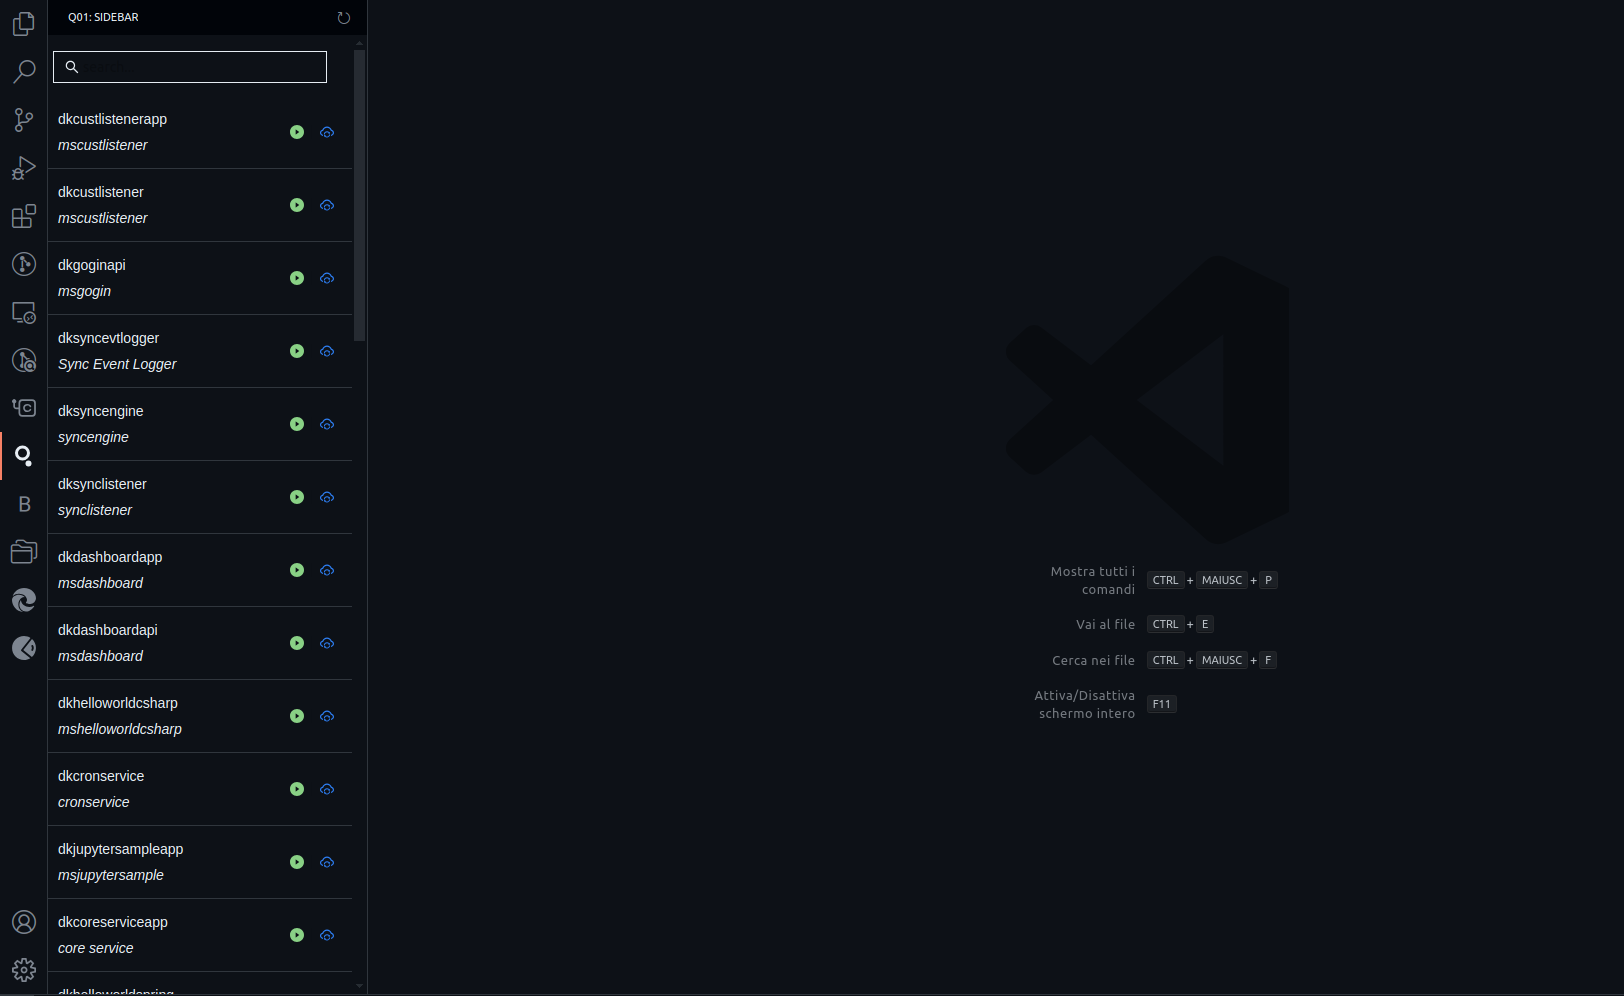Select the dkcustlistenerapp entry name
This screenshot has width=1624, height=996.
[112, 119]
